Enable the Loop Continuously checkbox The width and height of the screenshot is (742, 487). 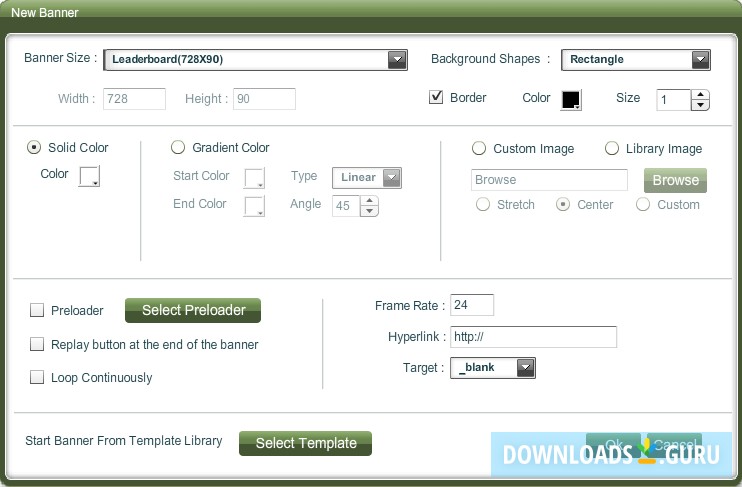point(37,377)
